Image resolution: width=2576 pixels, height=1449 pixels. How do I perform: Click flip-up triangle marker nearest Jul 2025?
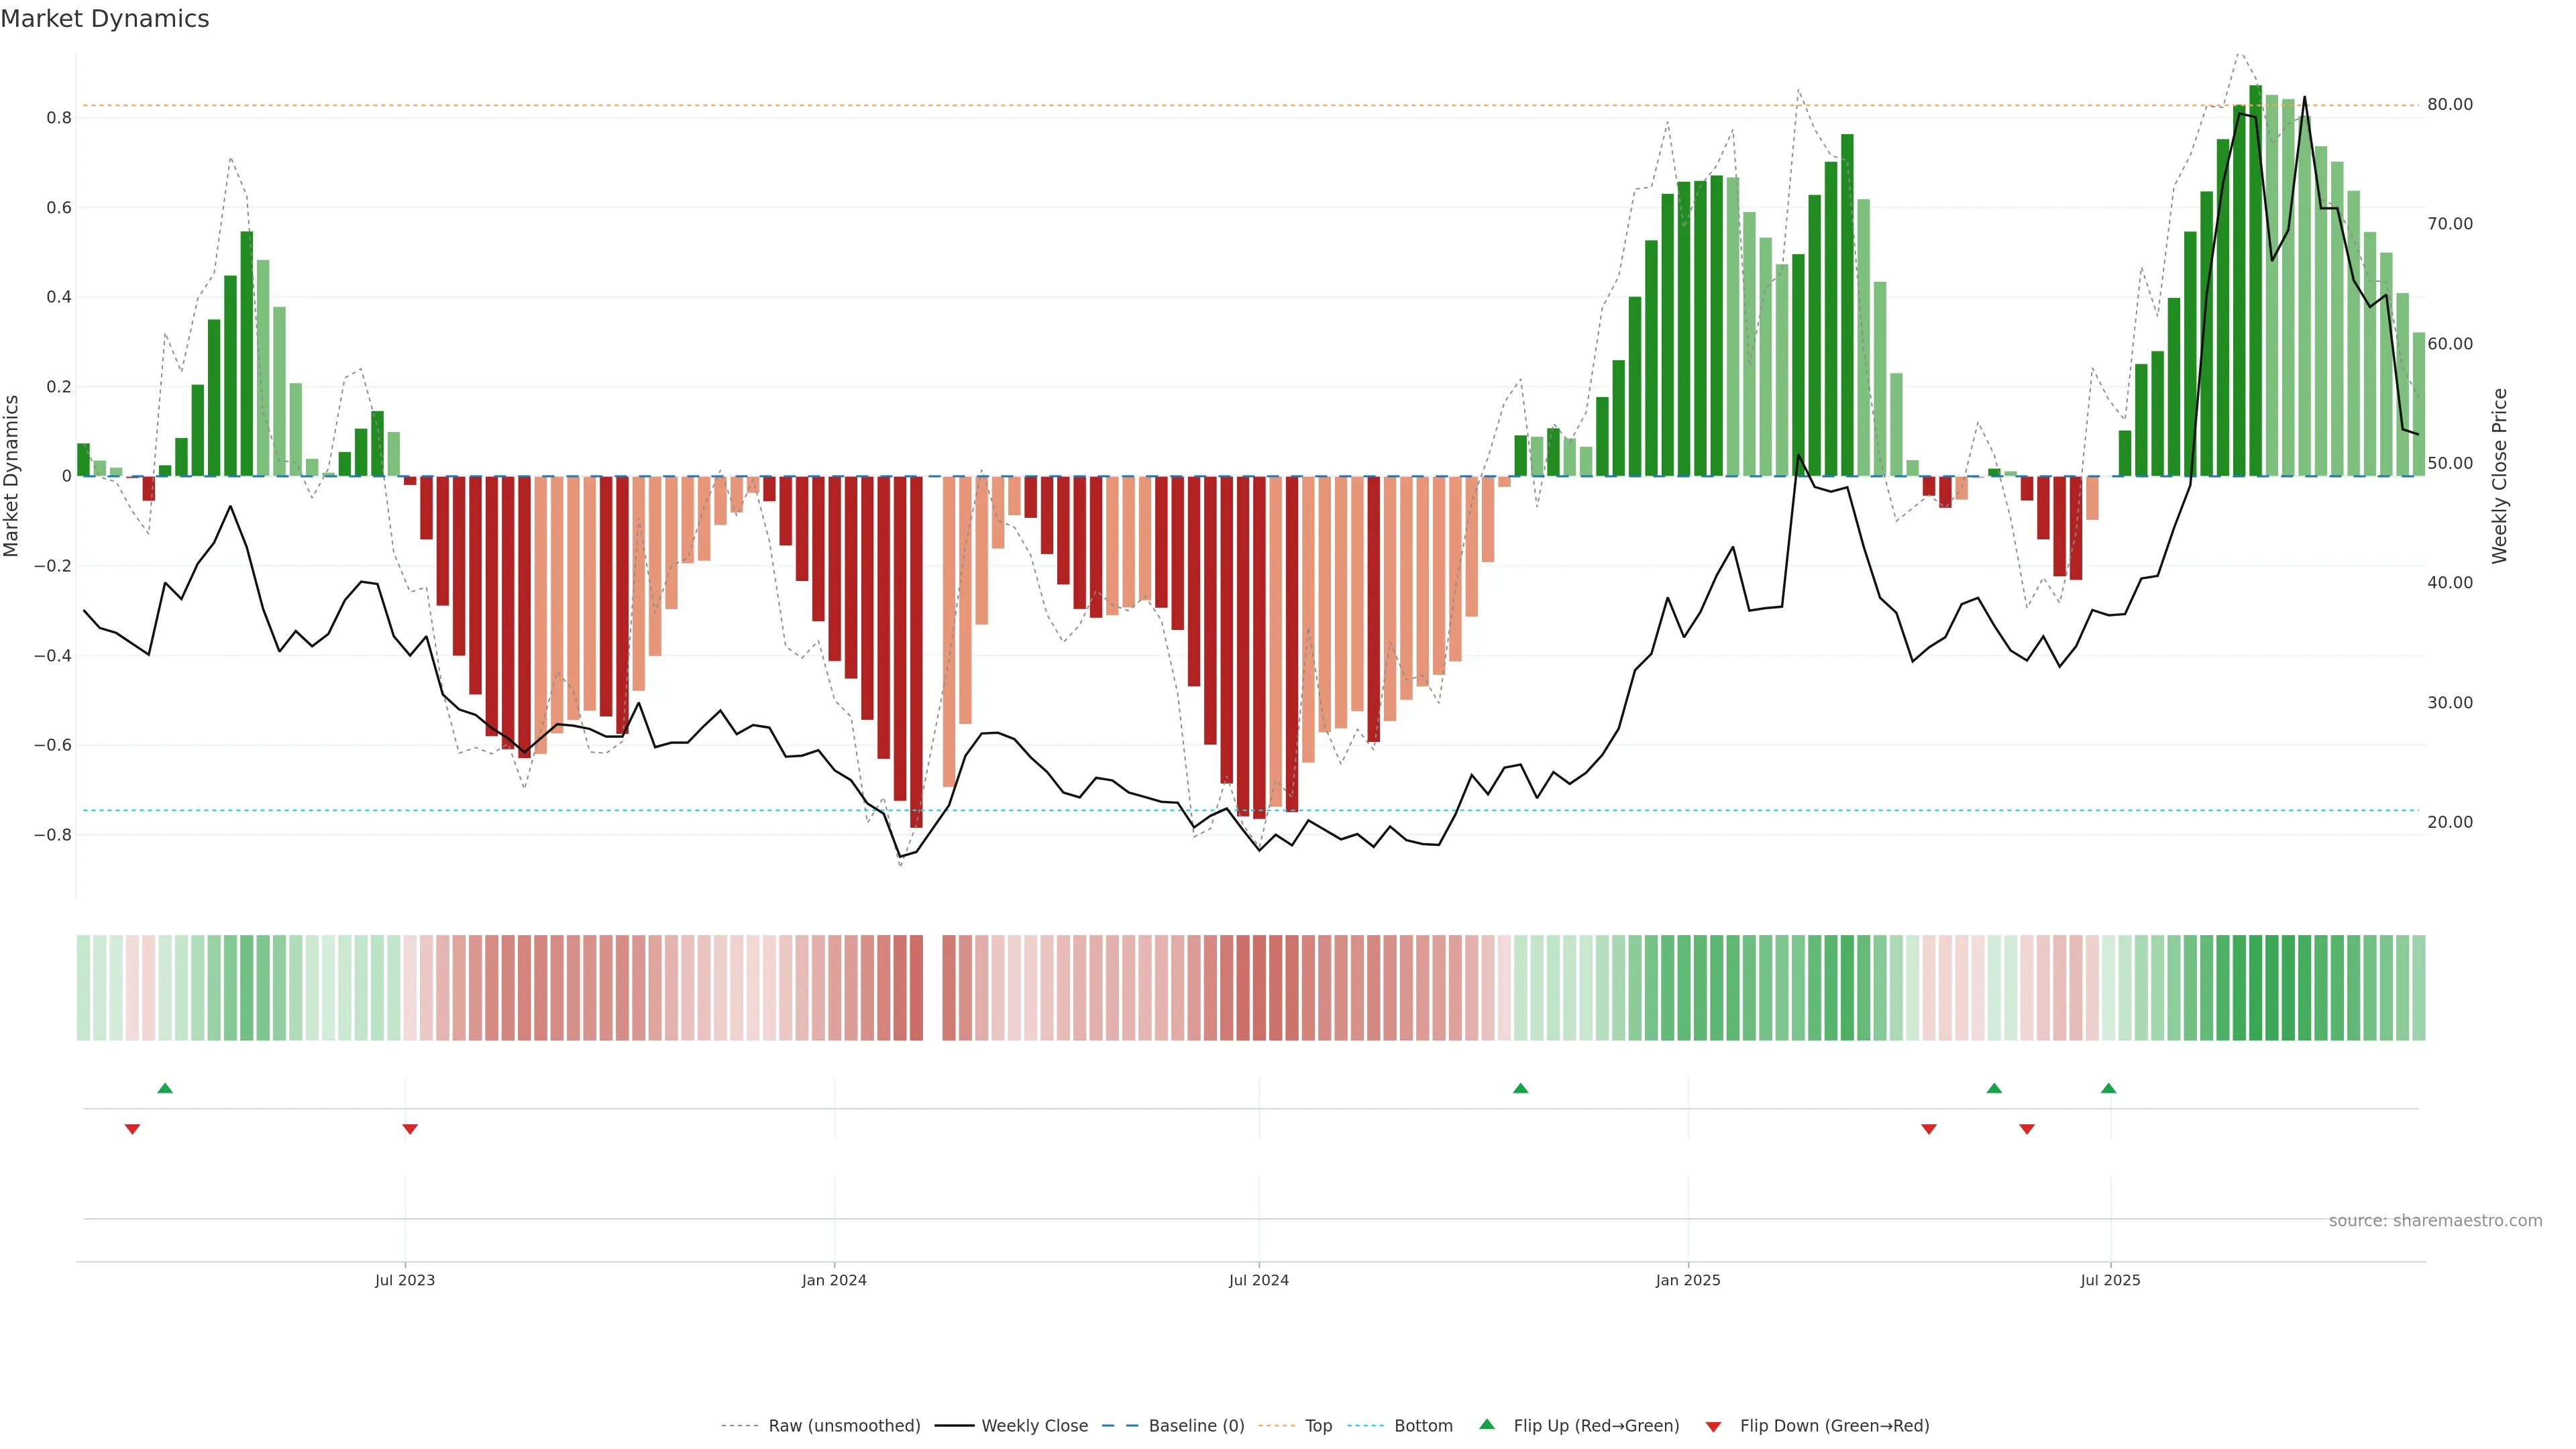[2108, 1088]
